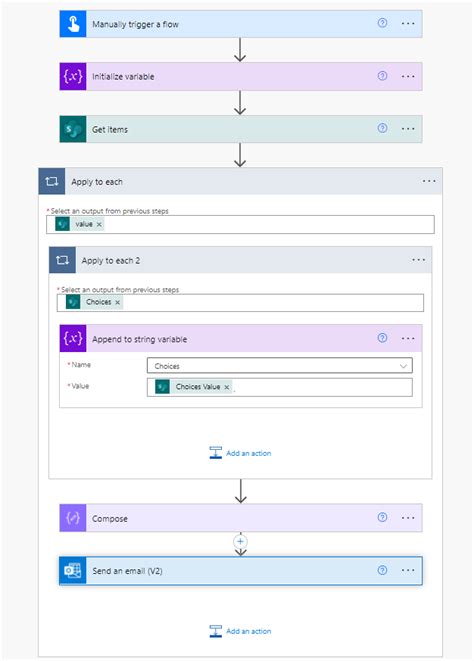Click the Manually trigger a flow hand icon
Viewport: 474px width, 661px height.
tap(73, 24)
